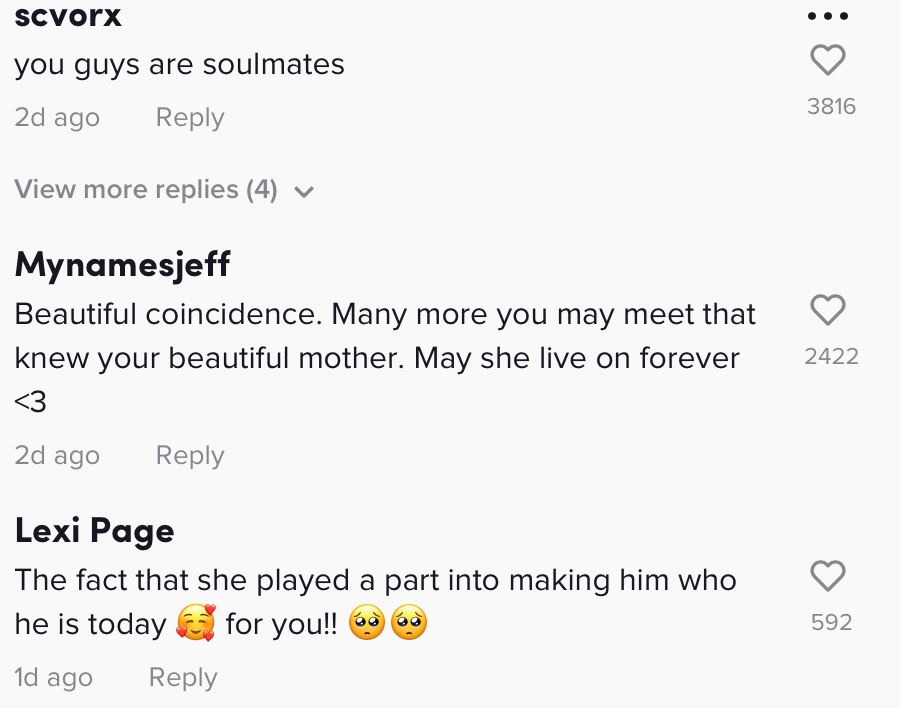Screen dimensions: 900x708
Task: Click the 3816 like count
Action: click(x=831, y=107)
